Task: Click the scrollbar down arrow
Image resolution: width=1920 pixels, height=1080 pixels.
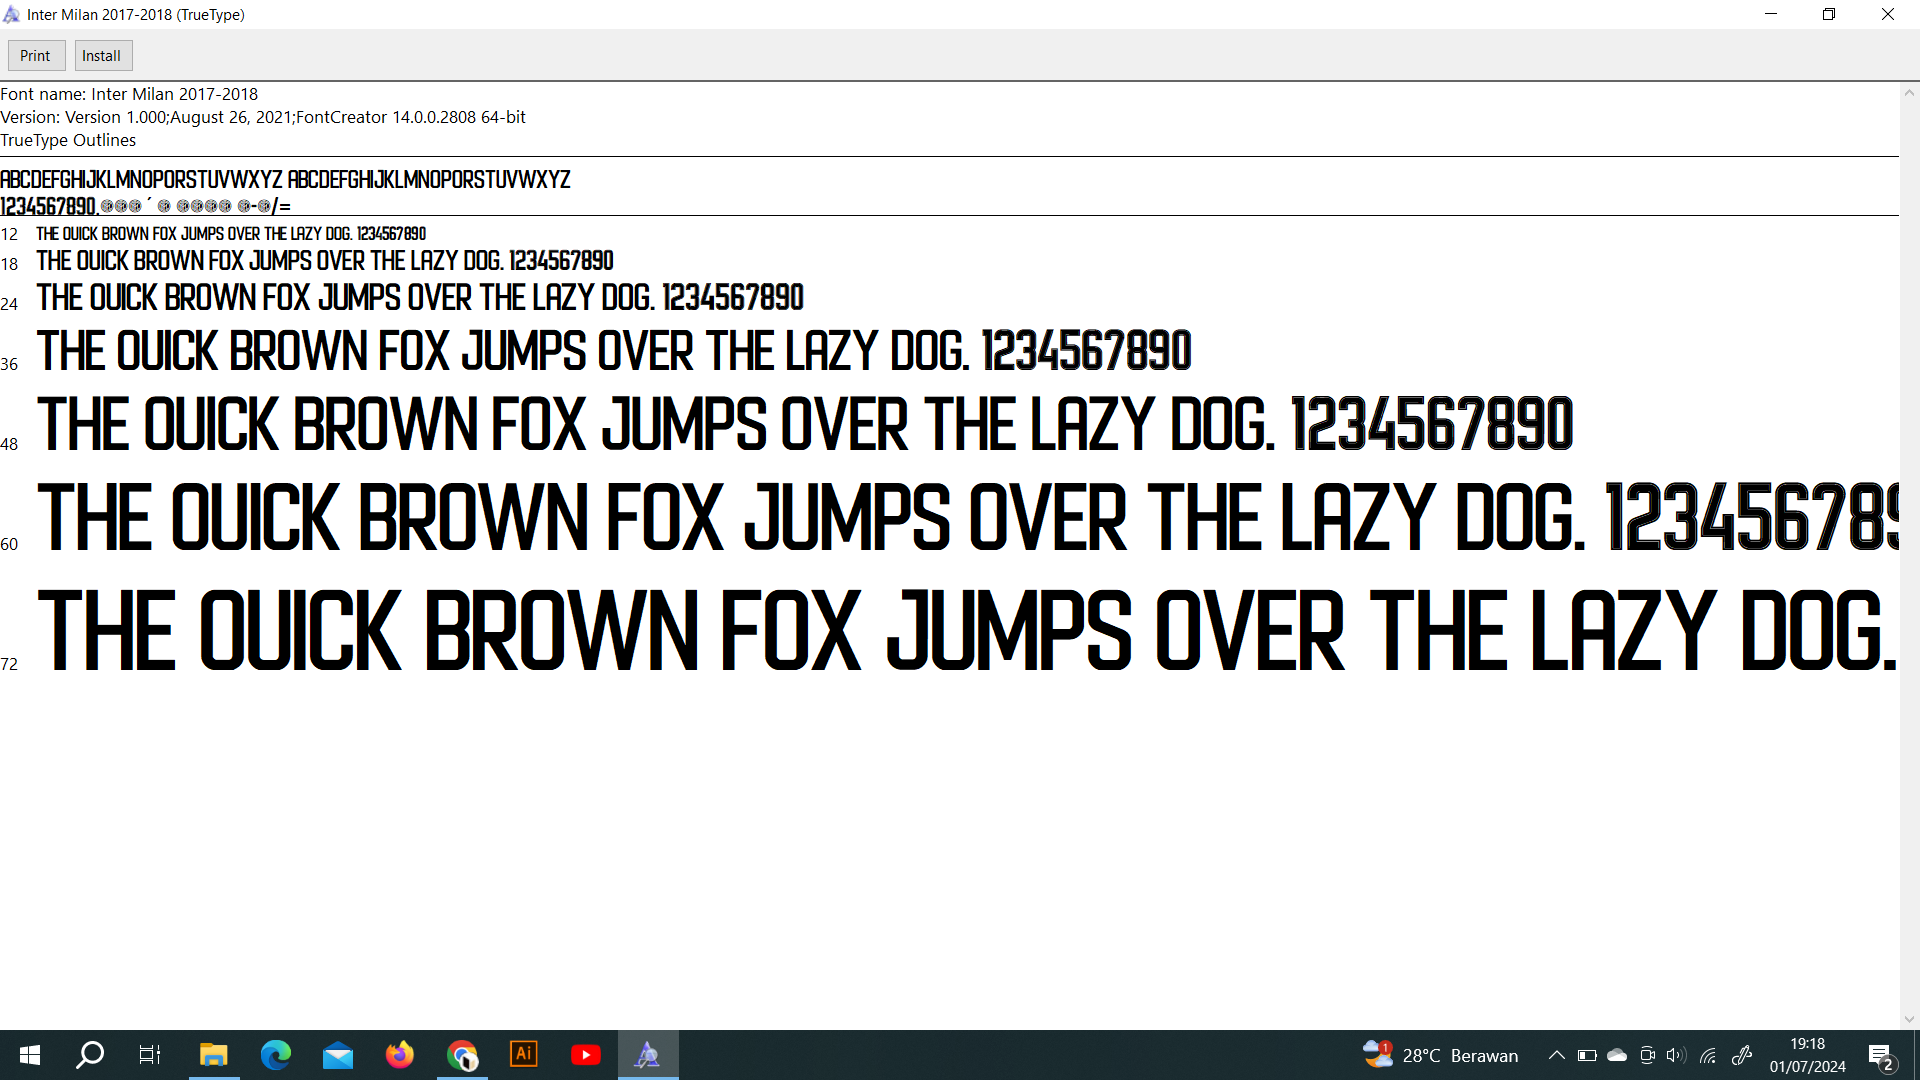Action: pyautogui.click(x=1909, y=1020)
